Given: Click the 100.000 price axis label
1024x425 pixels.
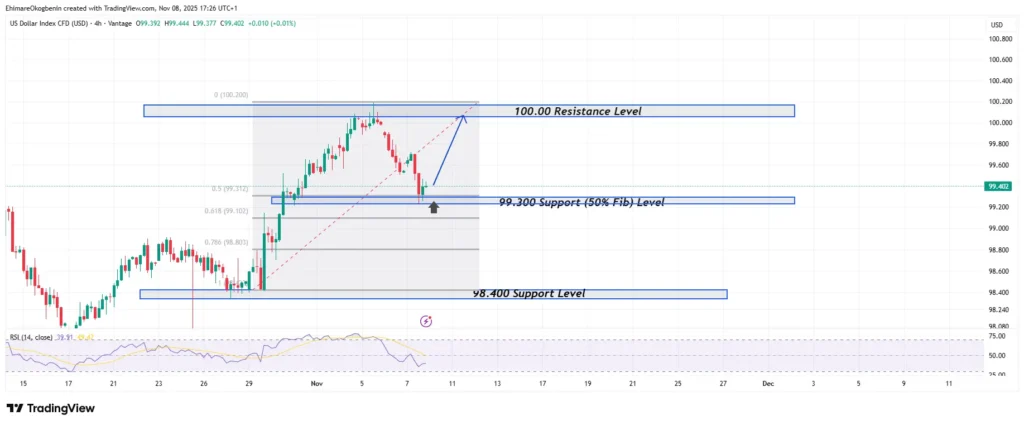Looking at the screenshot, I should point(1000,123).
